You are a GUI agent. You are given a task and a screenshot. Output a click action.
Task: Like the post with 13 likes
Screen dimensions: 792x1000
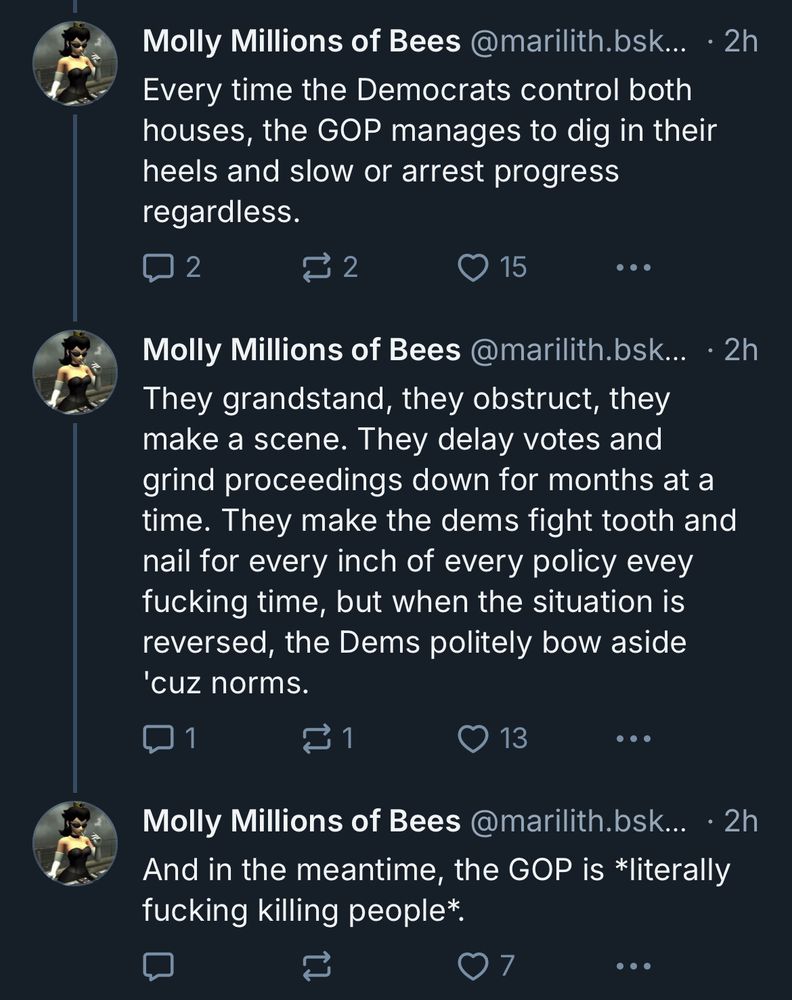click(x=472, y=738)
